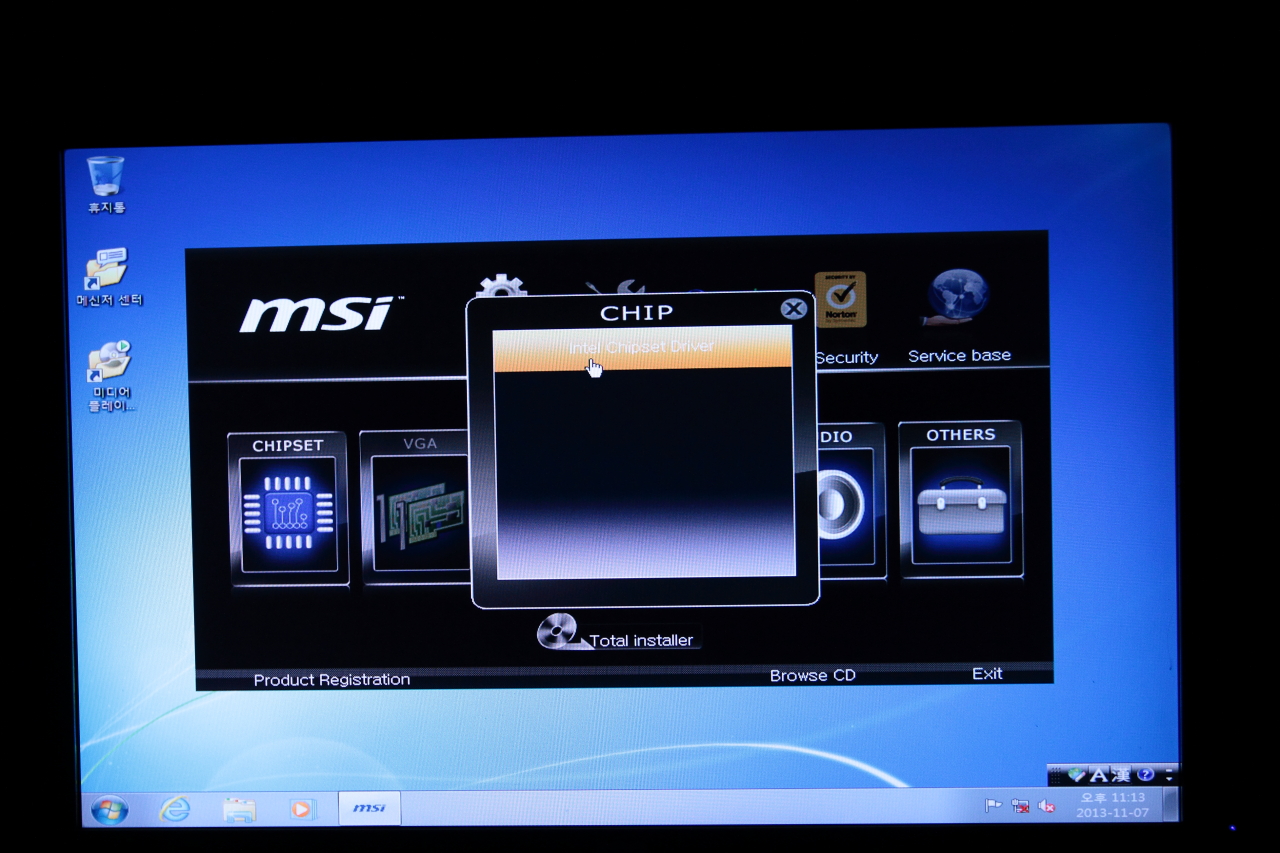Toggle Hanja conversion in language bar
1280x853 pixels.
[1122, 774]
